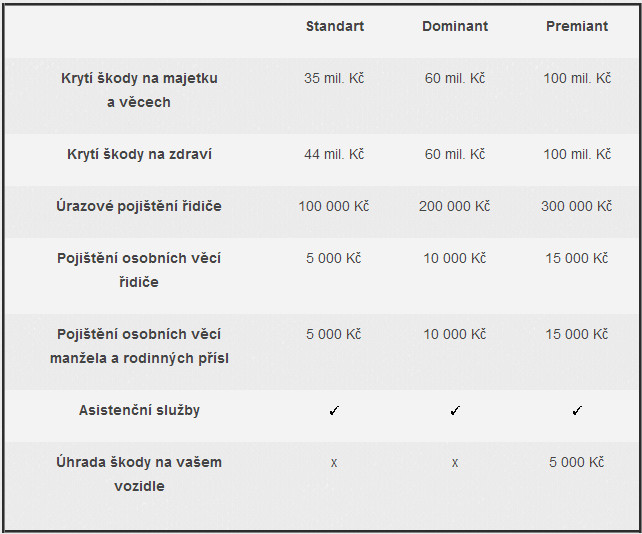This screenshot has width=642, height=534.
Task: Click the Standart Asistenční služby checkmark
Action: click(334, 410)
